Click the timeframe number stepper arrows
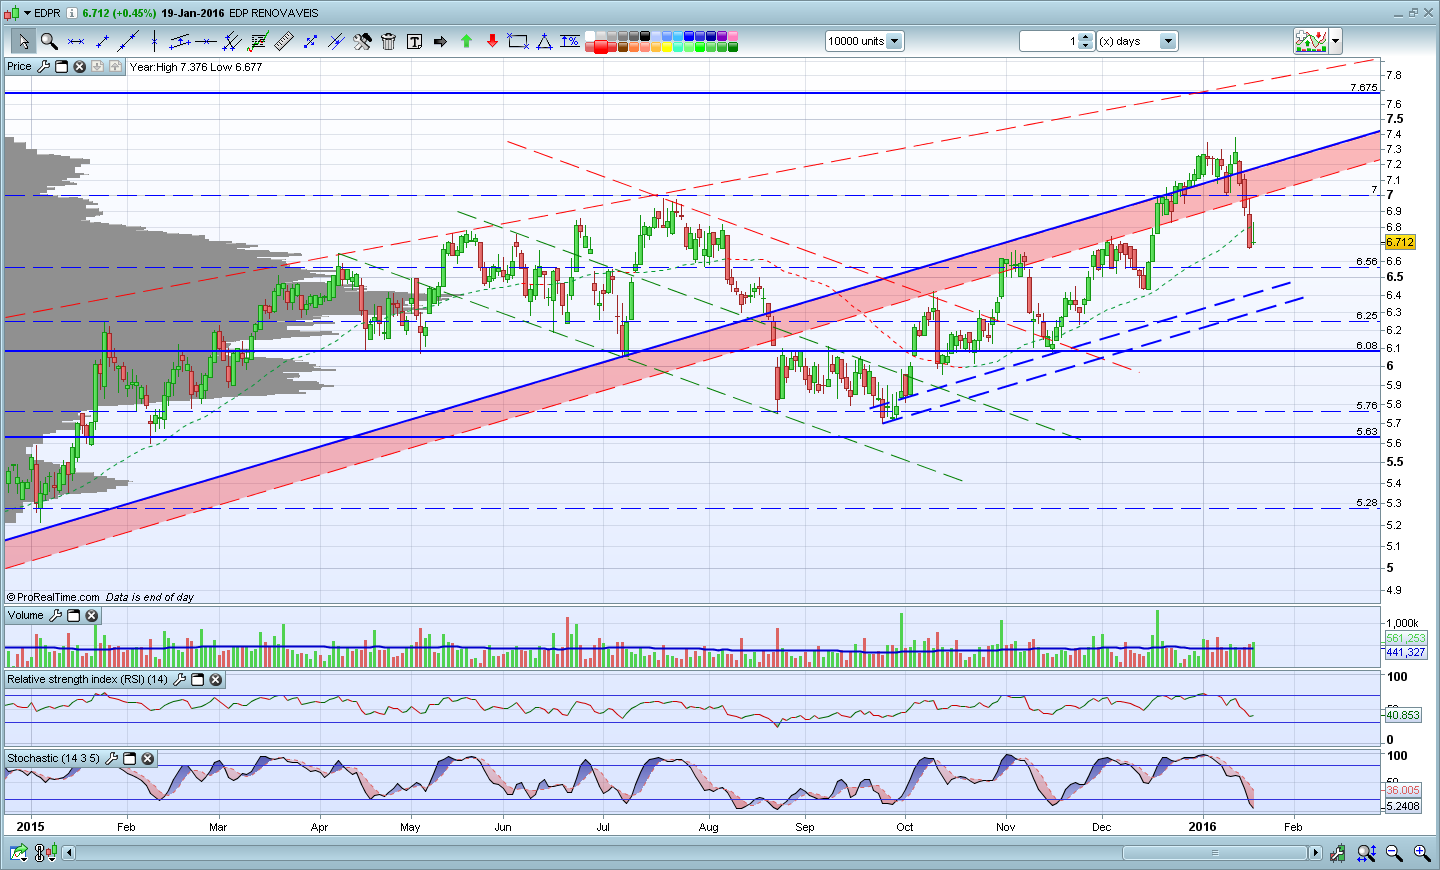The height and width of the screenshot is (870, 1440). pos(1086,41)
